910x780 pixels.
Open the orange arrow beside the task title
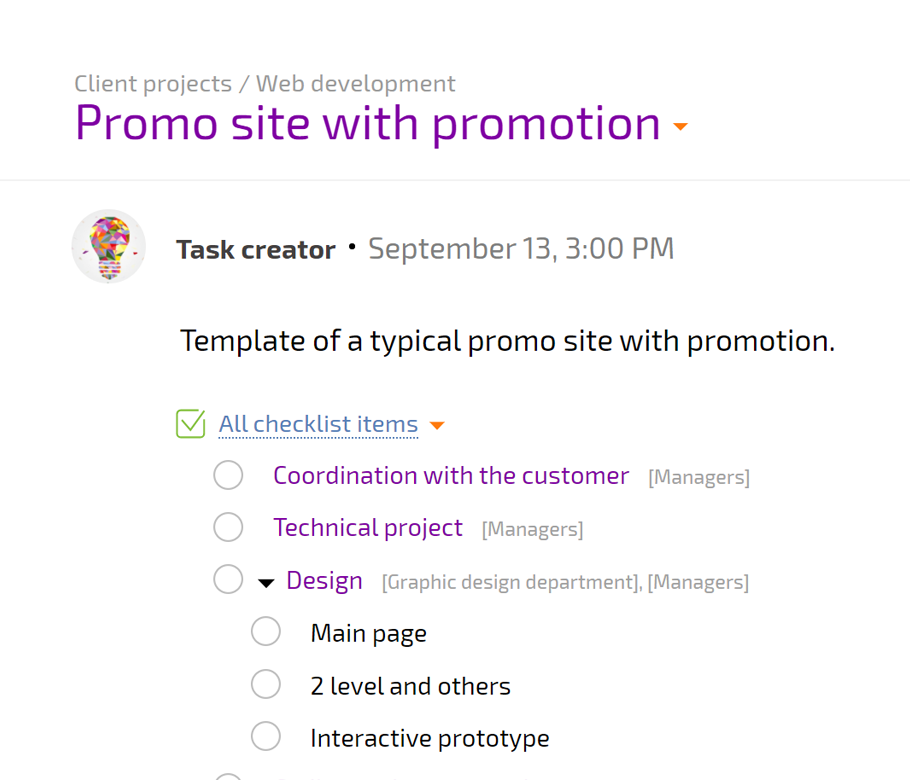point(680,126)
